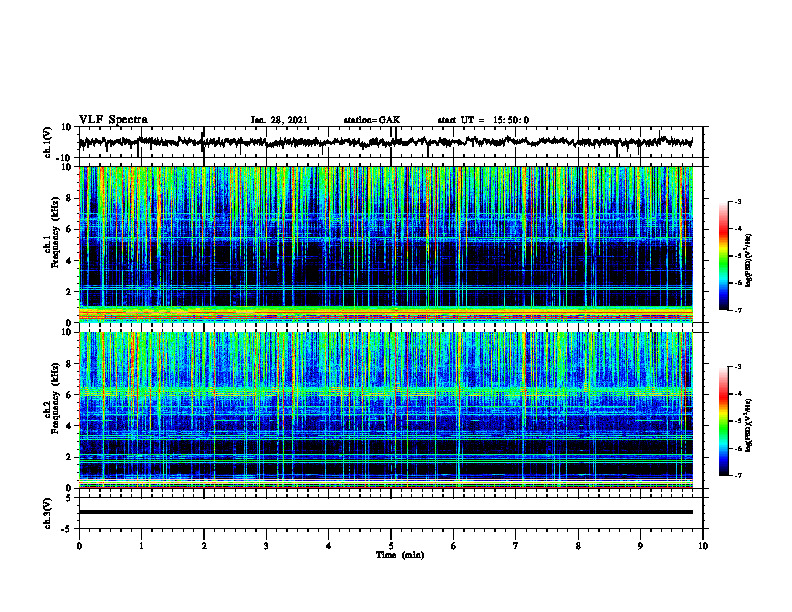Image resolution: width=792 pixels, height=612 pixels.
Task: Click the ch.1 voltage waveform trace
Action: [386, 142]
